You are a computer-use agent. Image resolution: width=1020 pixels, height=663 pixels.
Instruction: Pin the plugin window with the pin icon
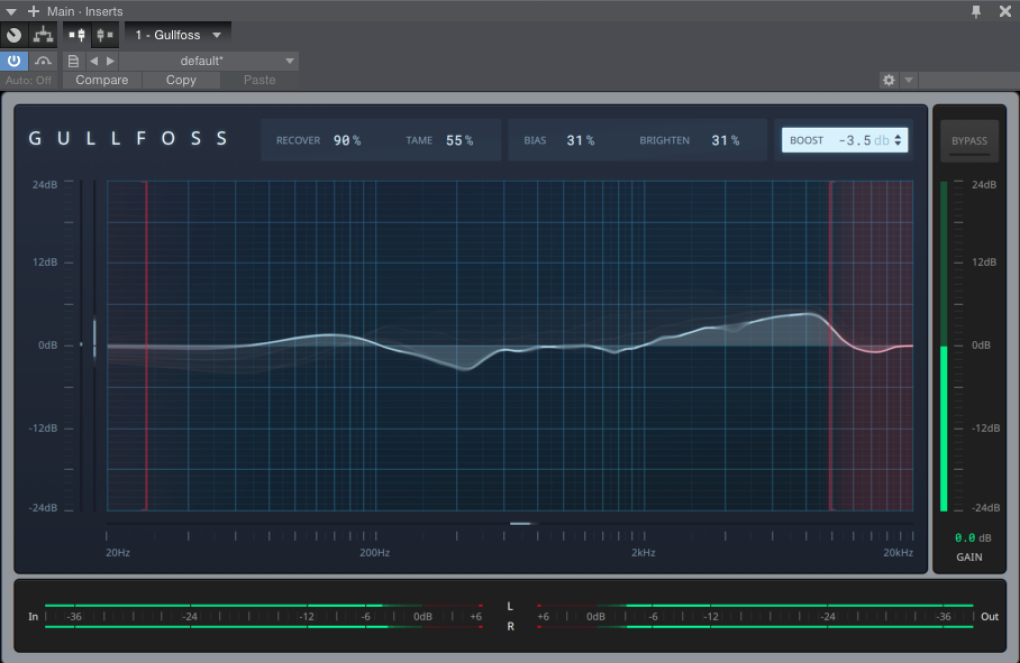click(976, 11)
